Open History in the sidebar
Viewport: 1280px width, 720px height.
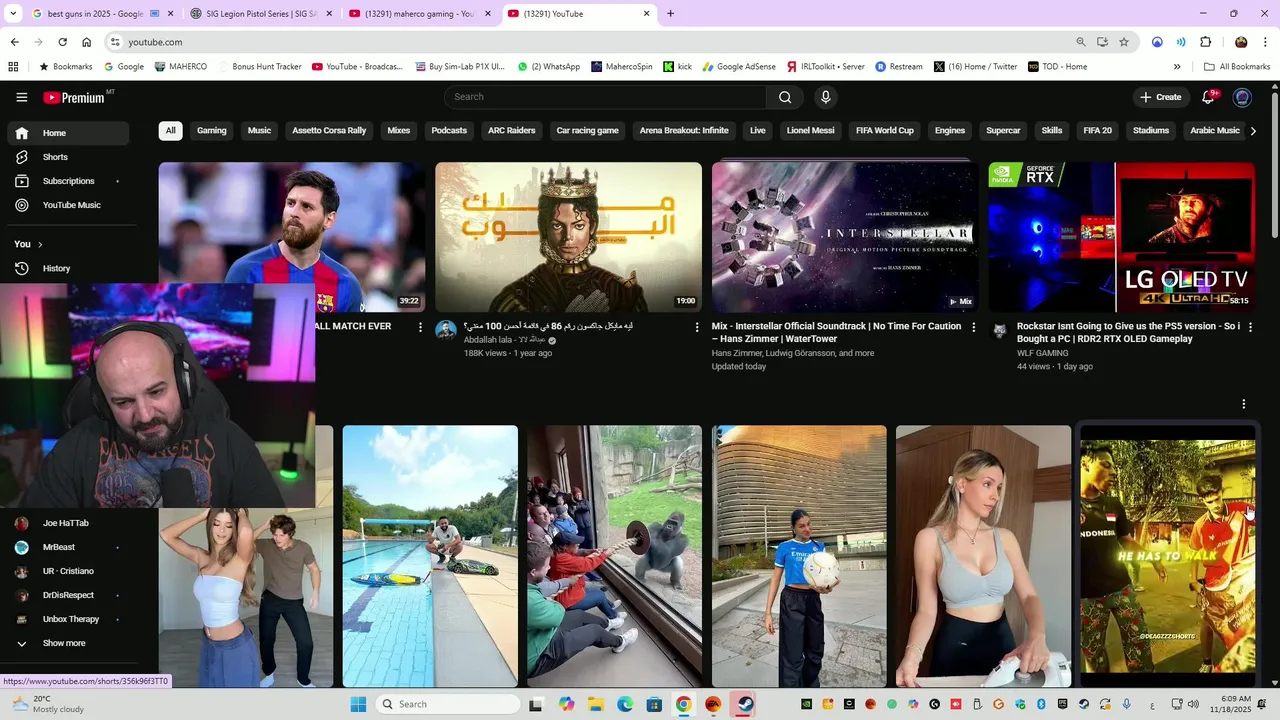click(x=68, y=268)
